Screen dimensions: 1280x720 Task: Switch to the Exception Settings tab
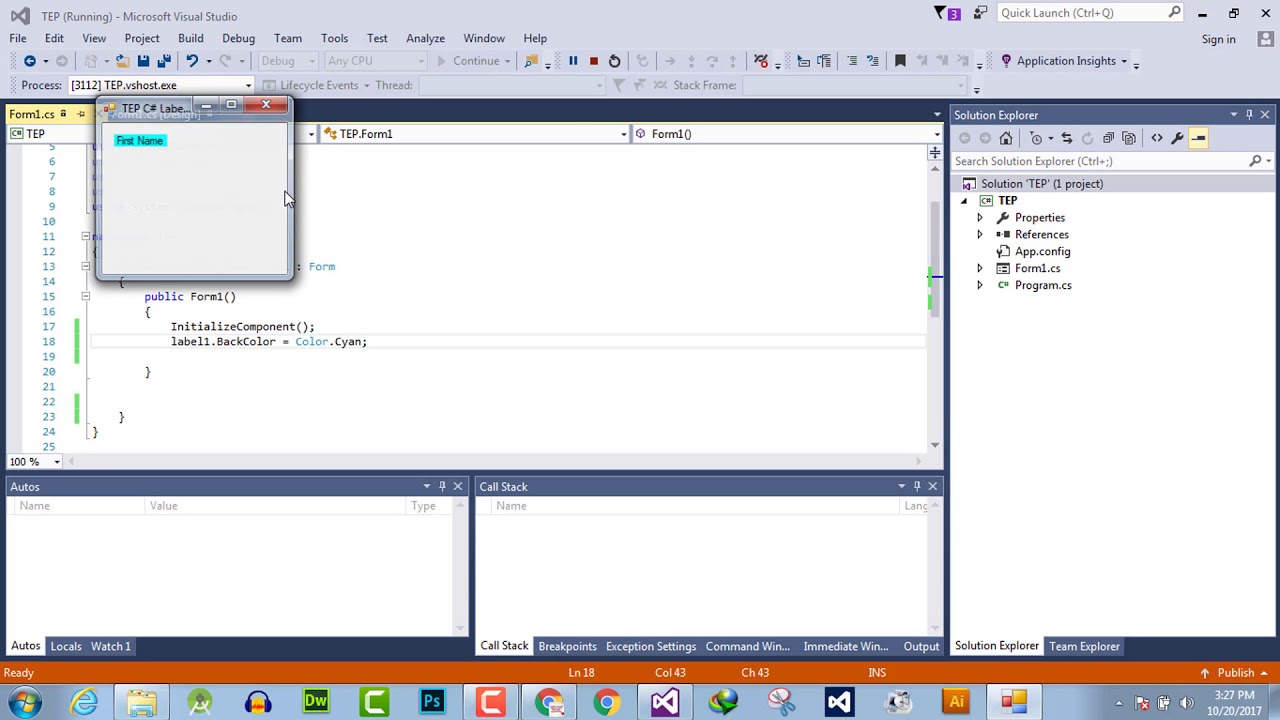point(650,646)
